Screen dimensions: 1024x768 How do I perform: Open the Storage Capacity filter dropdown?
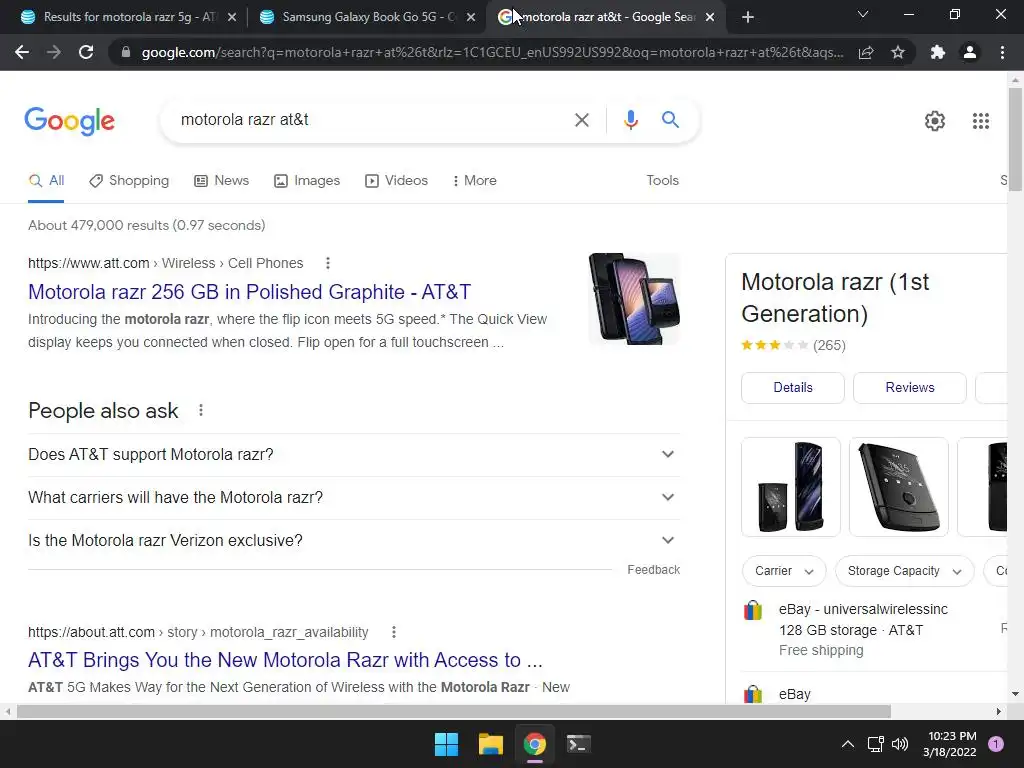point(904,571)
